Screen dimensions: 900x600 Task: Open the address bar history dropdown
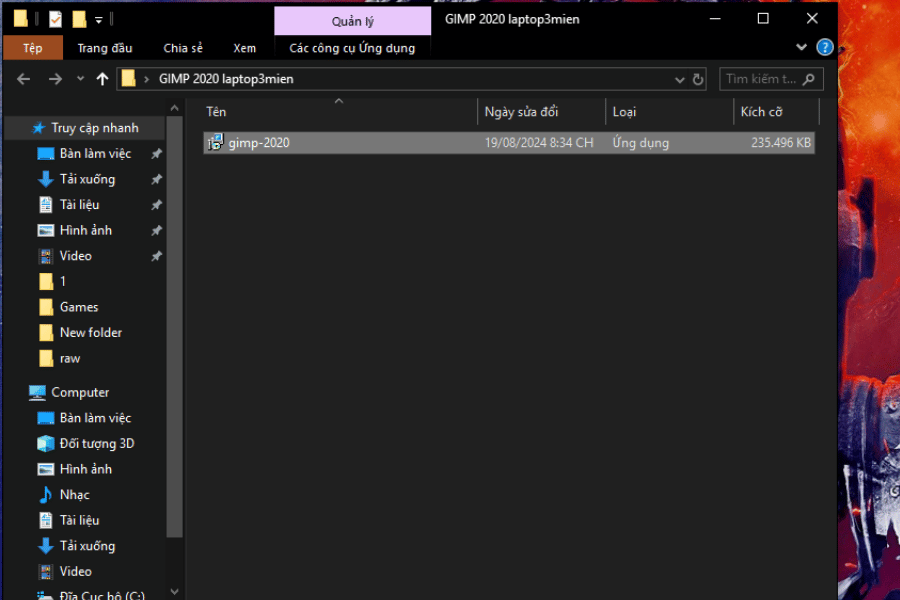pyautogui.click(x=679, y=79)
